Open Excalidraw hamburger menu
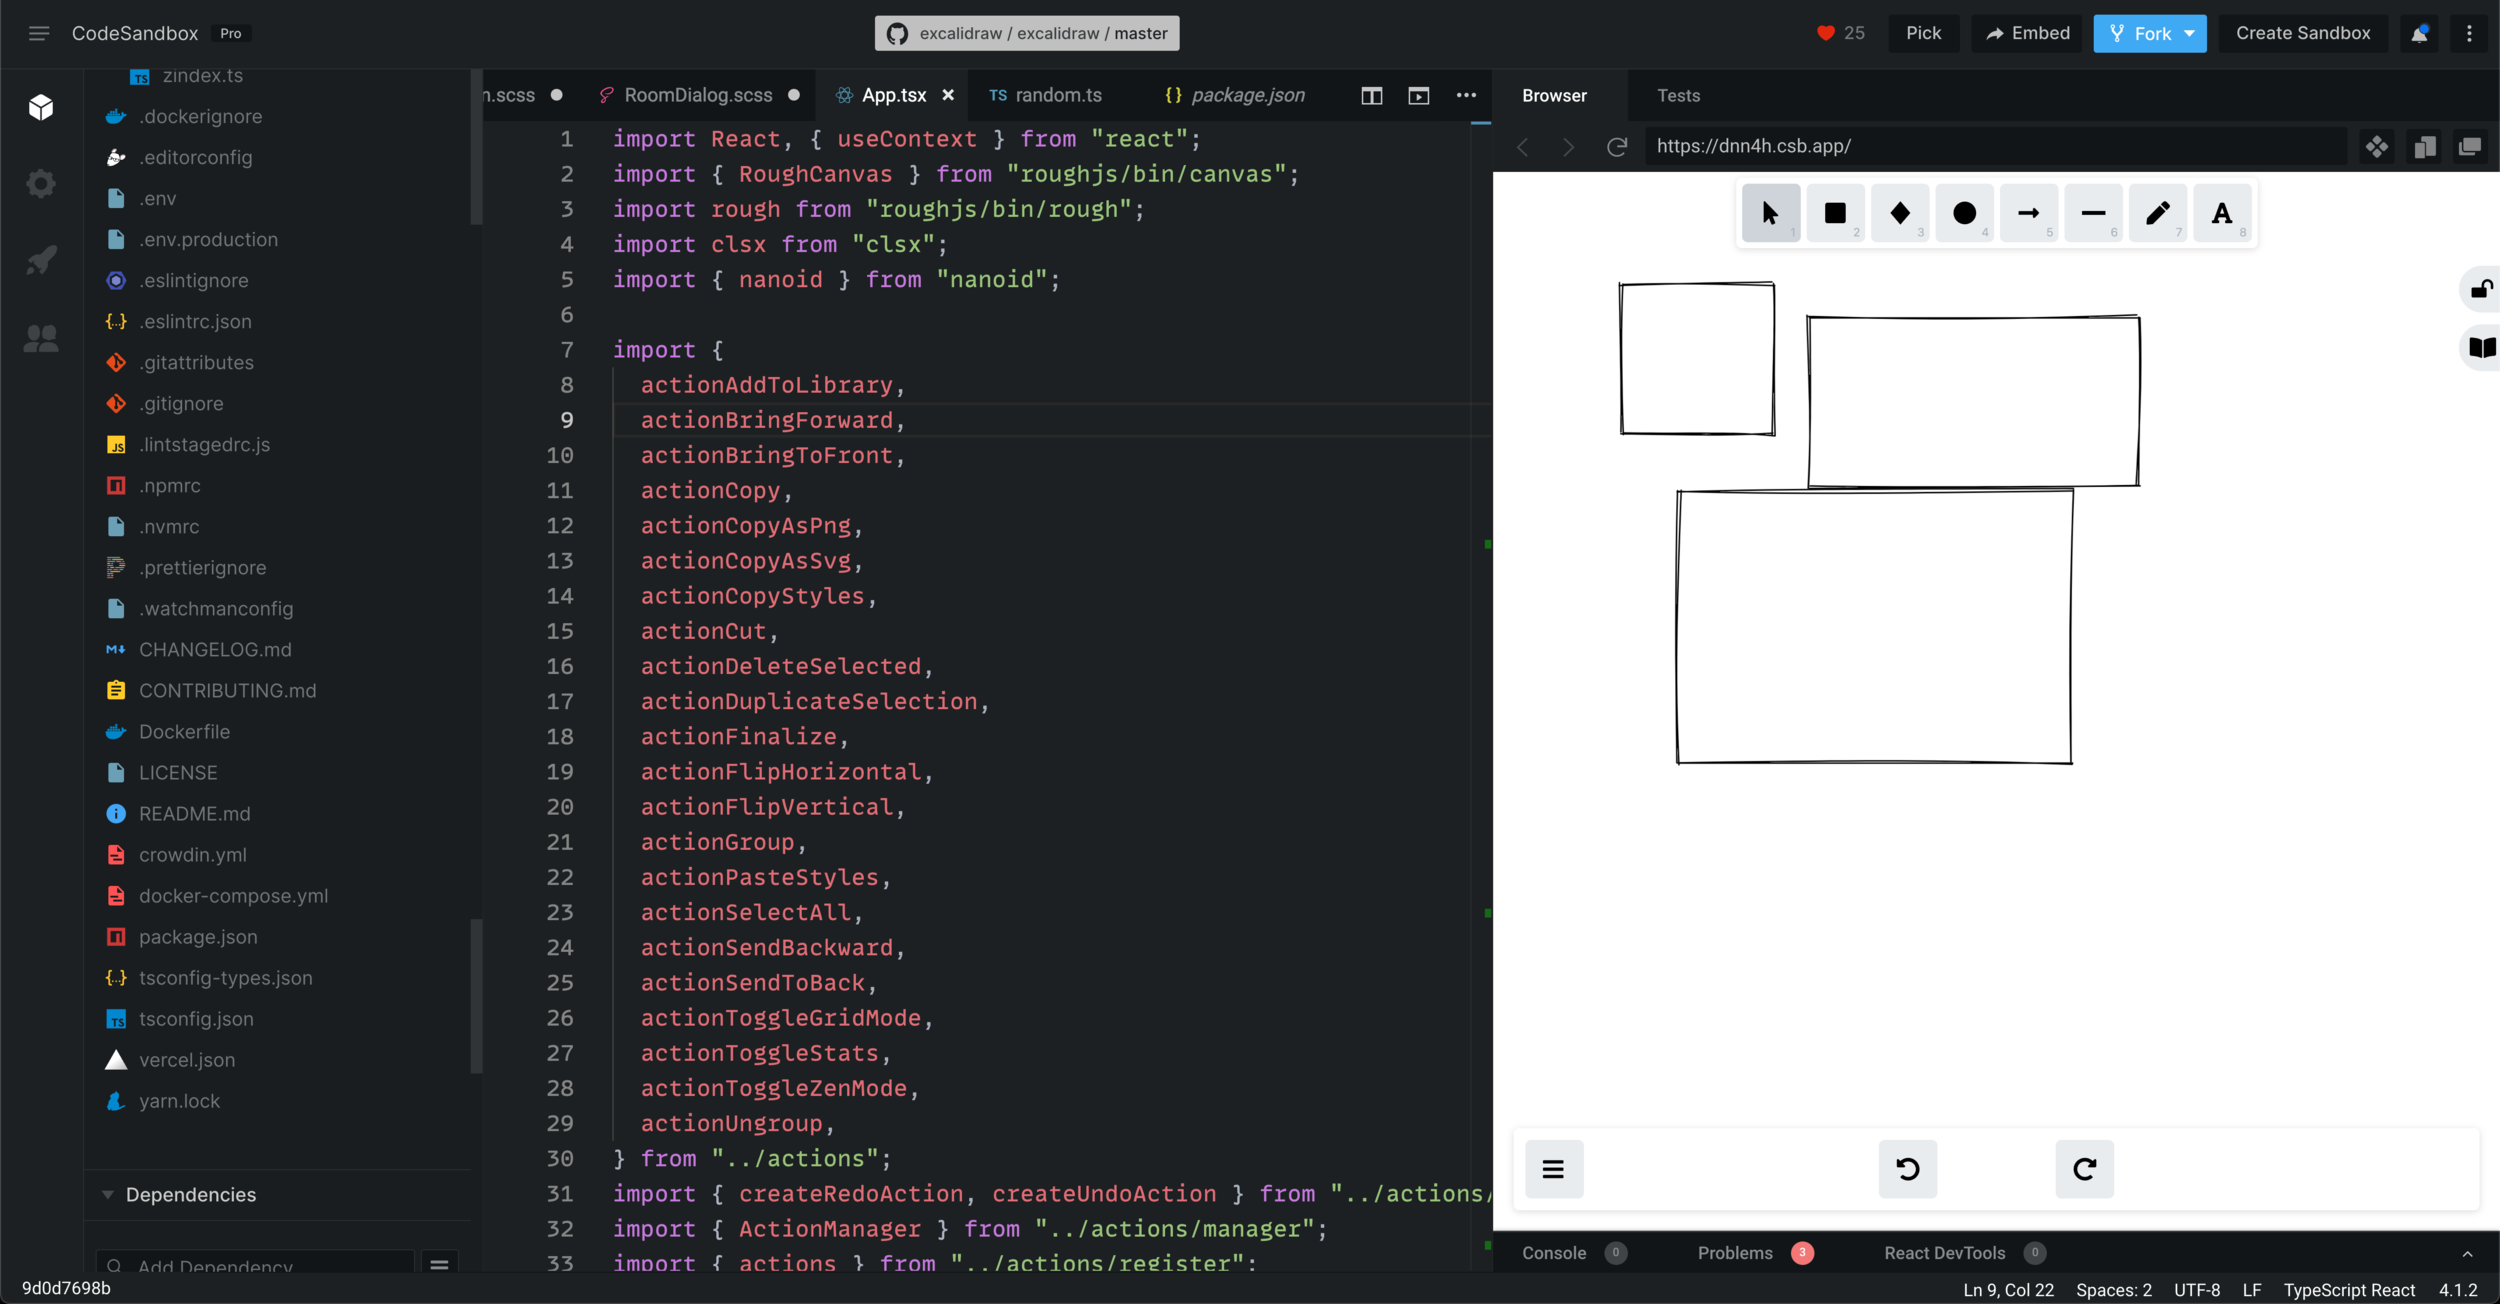This screenshot has width=2500, height=1304. (x=1553, y=1169)
